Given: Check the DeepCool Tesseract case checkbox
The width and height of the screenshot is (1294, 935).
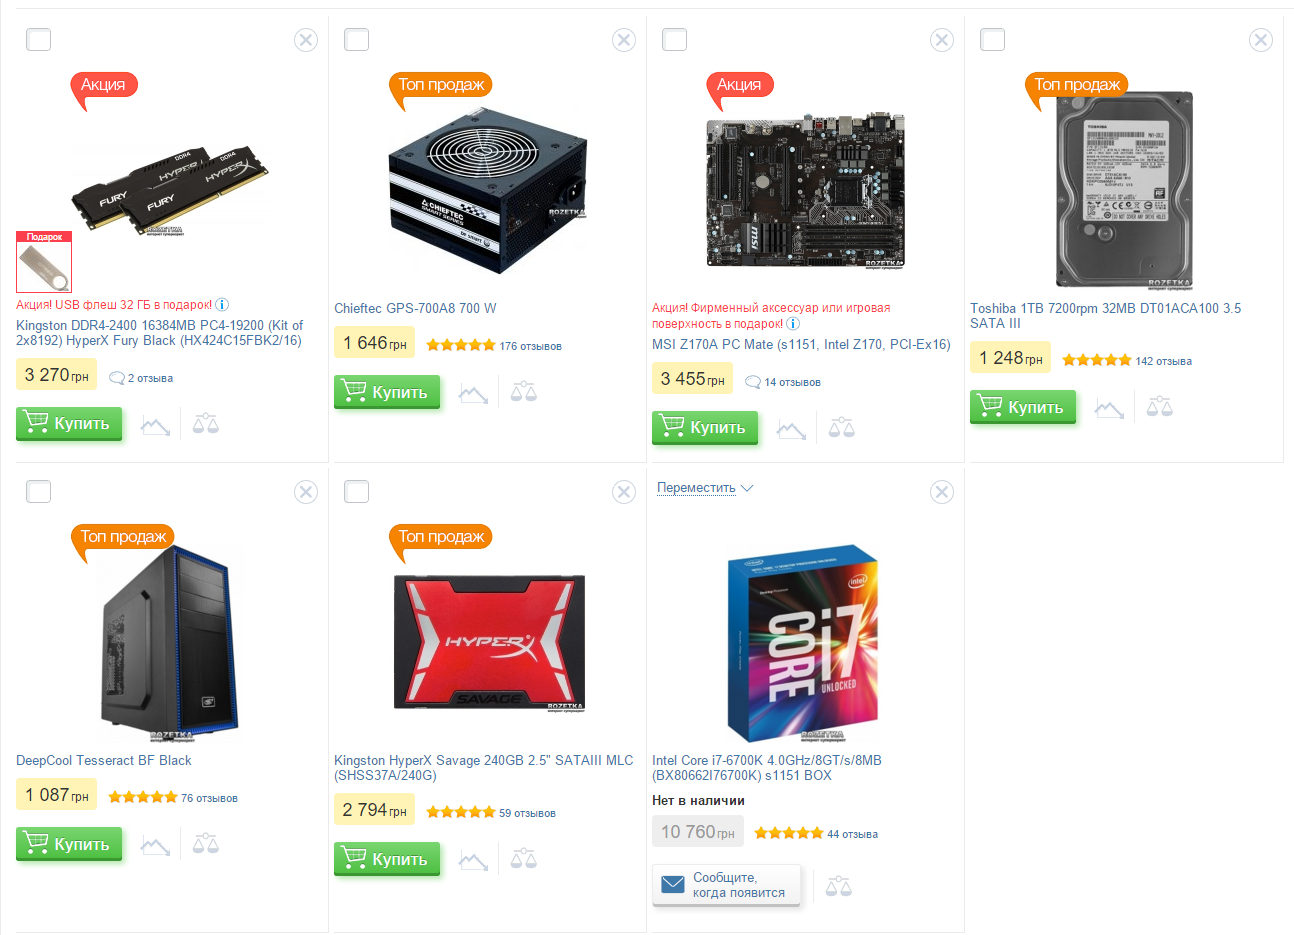Looking at the screenshot, I should pos(38,491).
